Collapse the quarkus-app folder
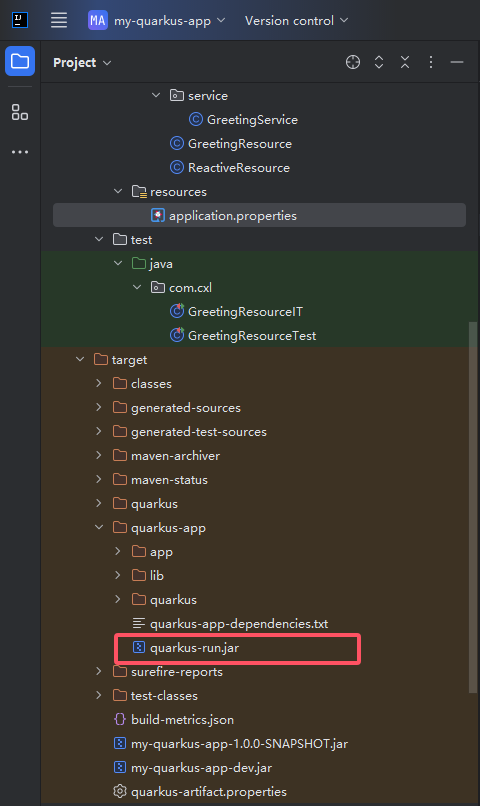Image resolution: width=480 pixels, height=806 pixels. [99, 527]
